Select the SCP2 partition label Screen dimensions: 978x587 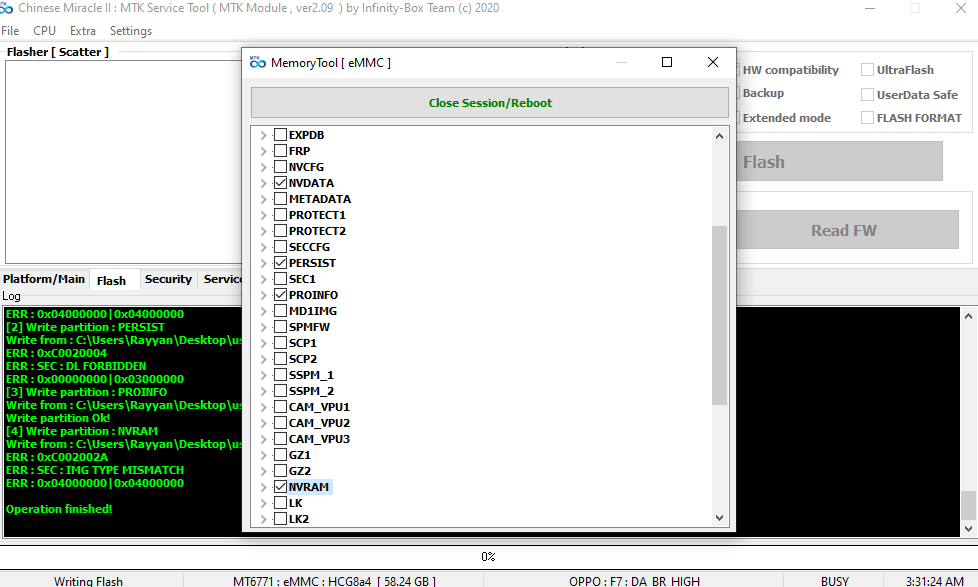[x=303, y=359]
